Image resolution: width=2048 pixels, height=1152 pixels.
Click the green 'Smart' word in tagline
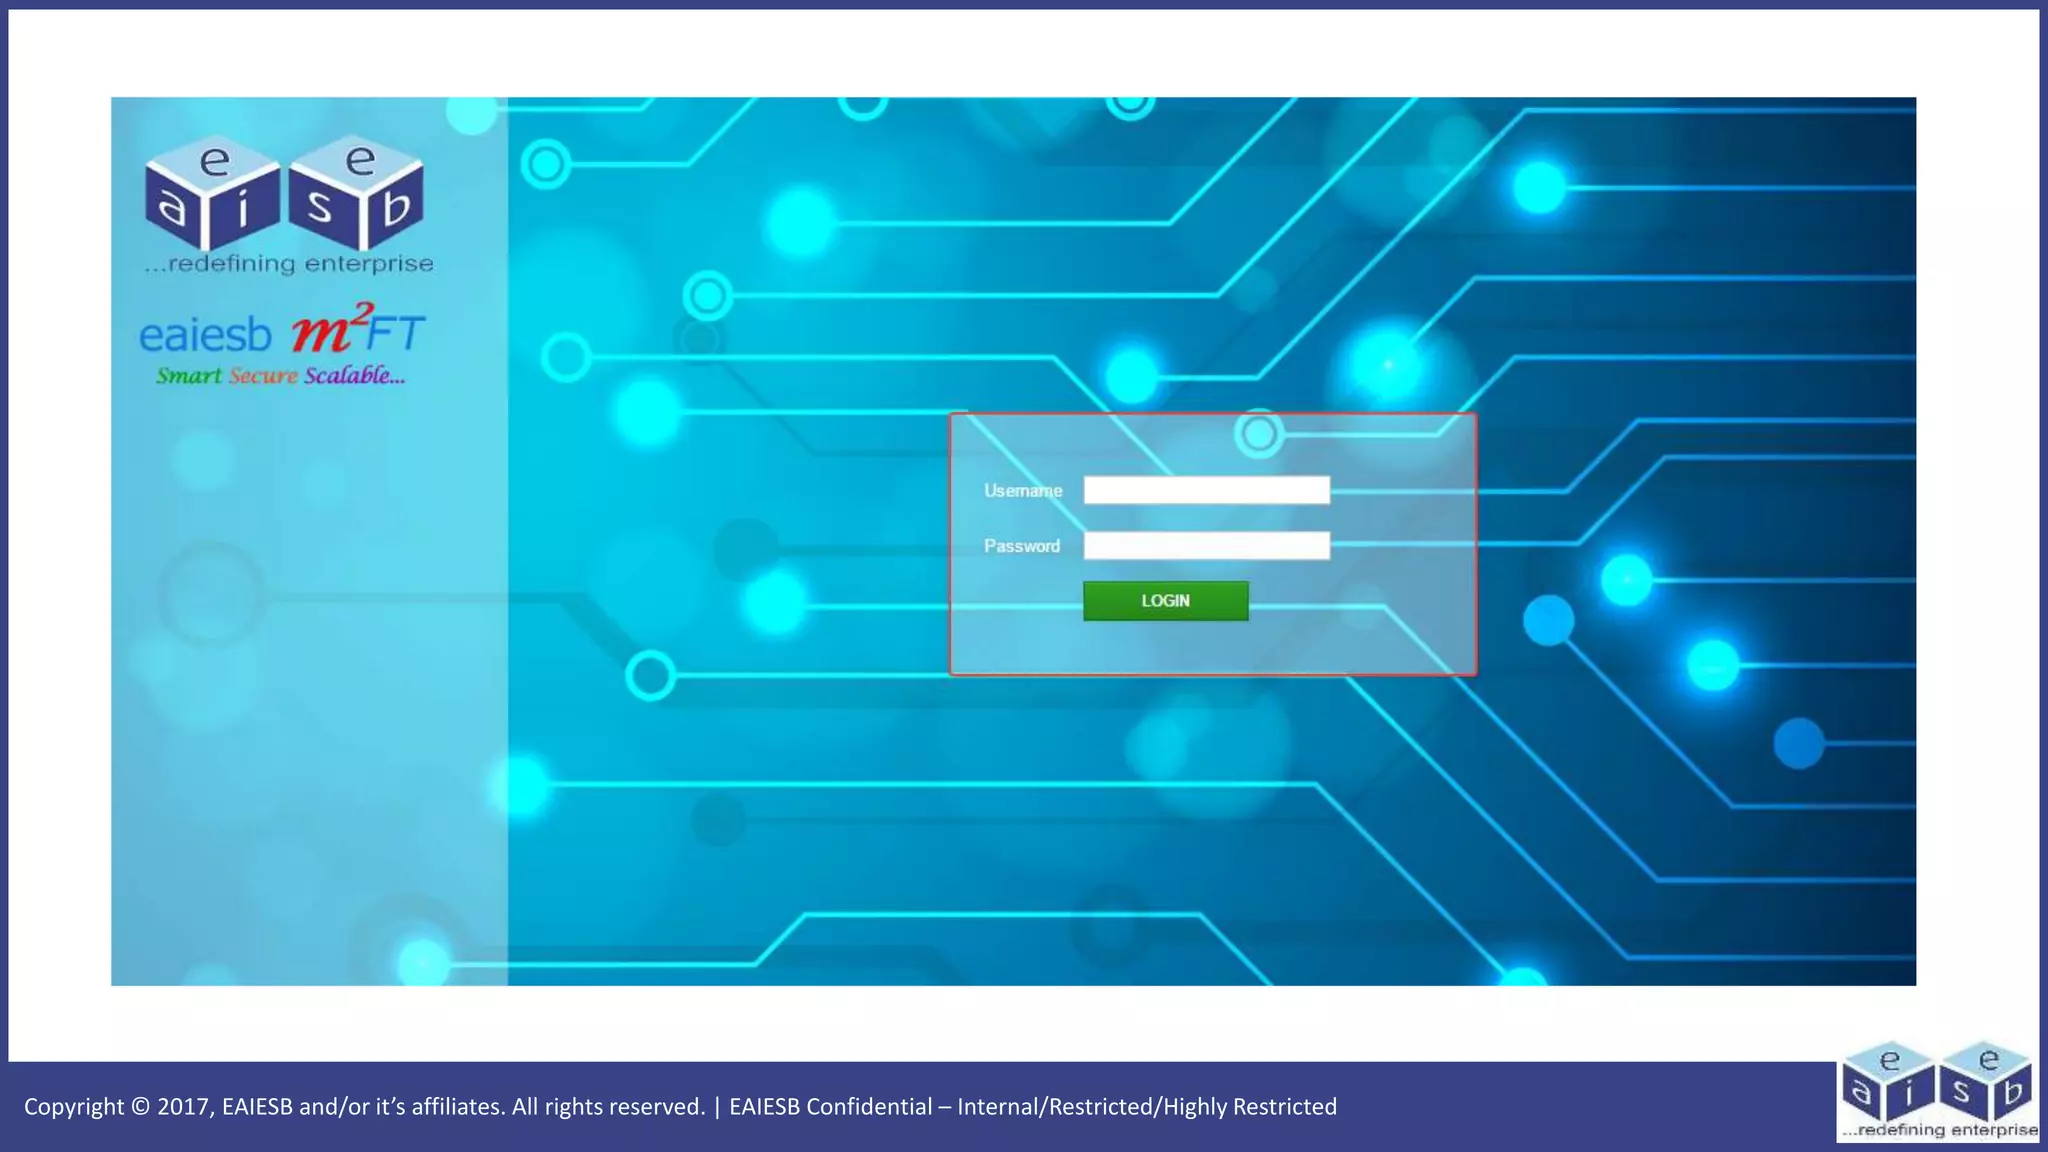[188, 376]
